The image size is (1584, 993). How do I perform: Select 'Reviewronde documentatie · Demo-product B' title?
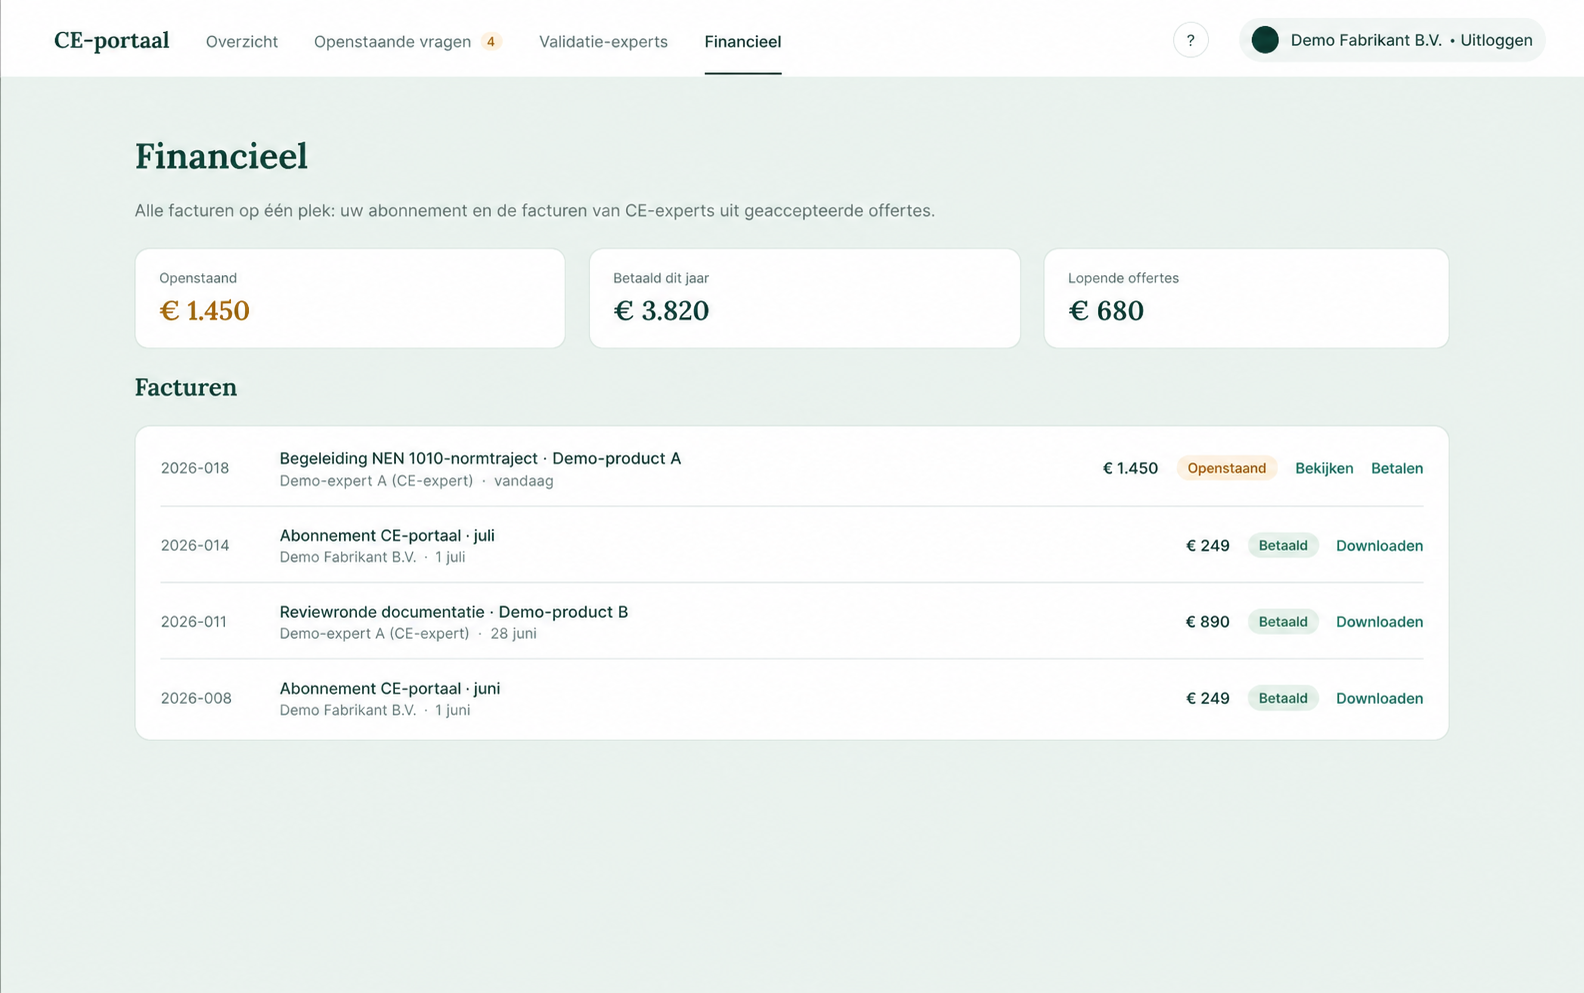454,611
